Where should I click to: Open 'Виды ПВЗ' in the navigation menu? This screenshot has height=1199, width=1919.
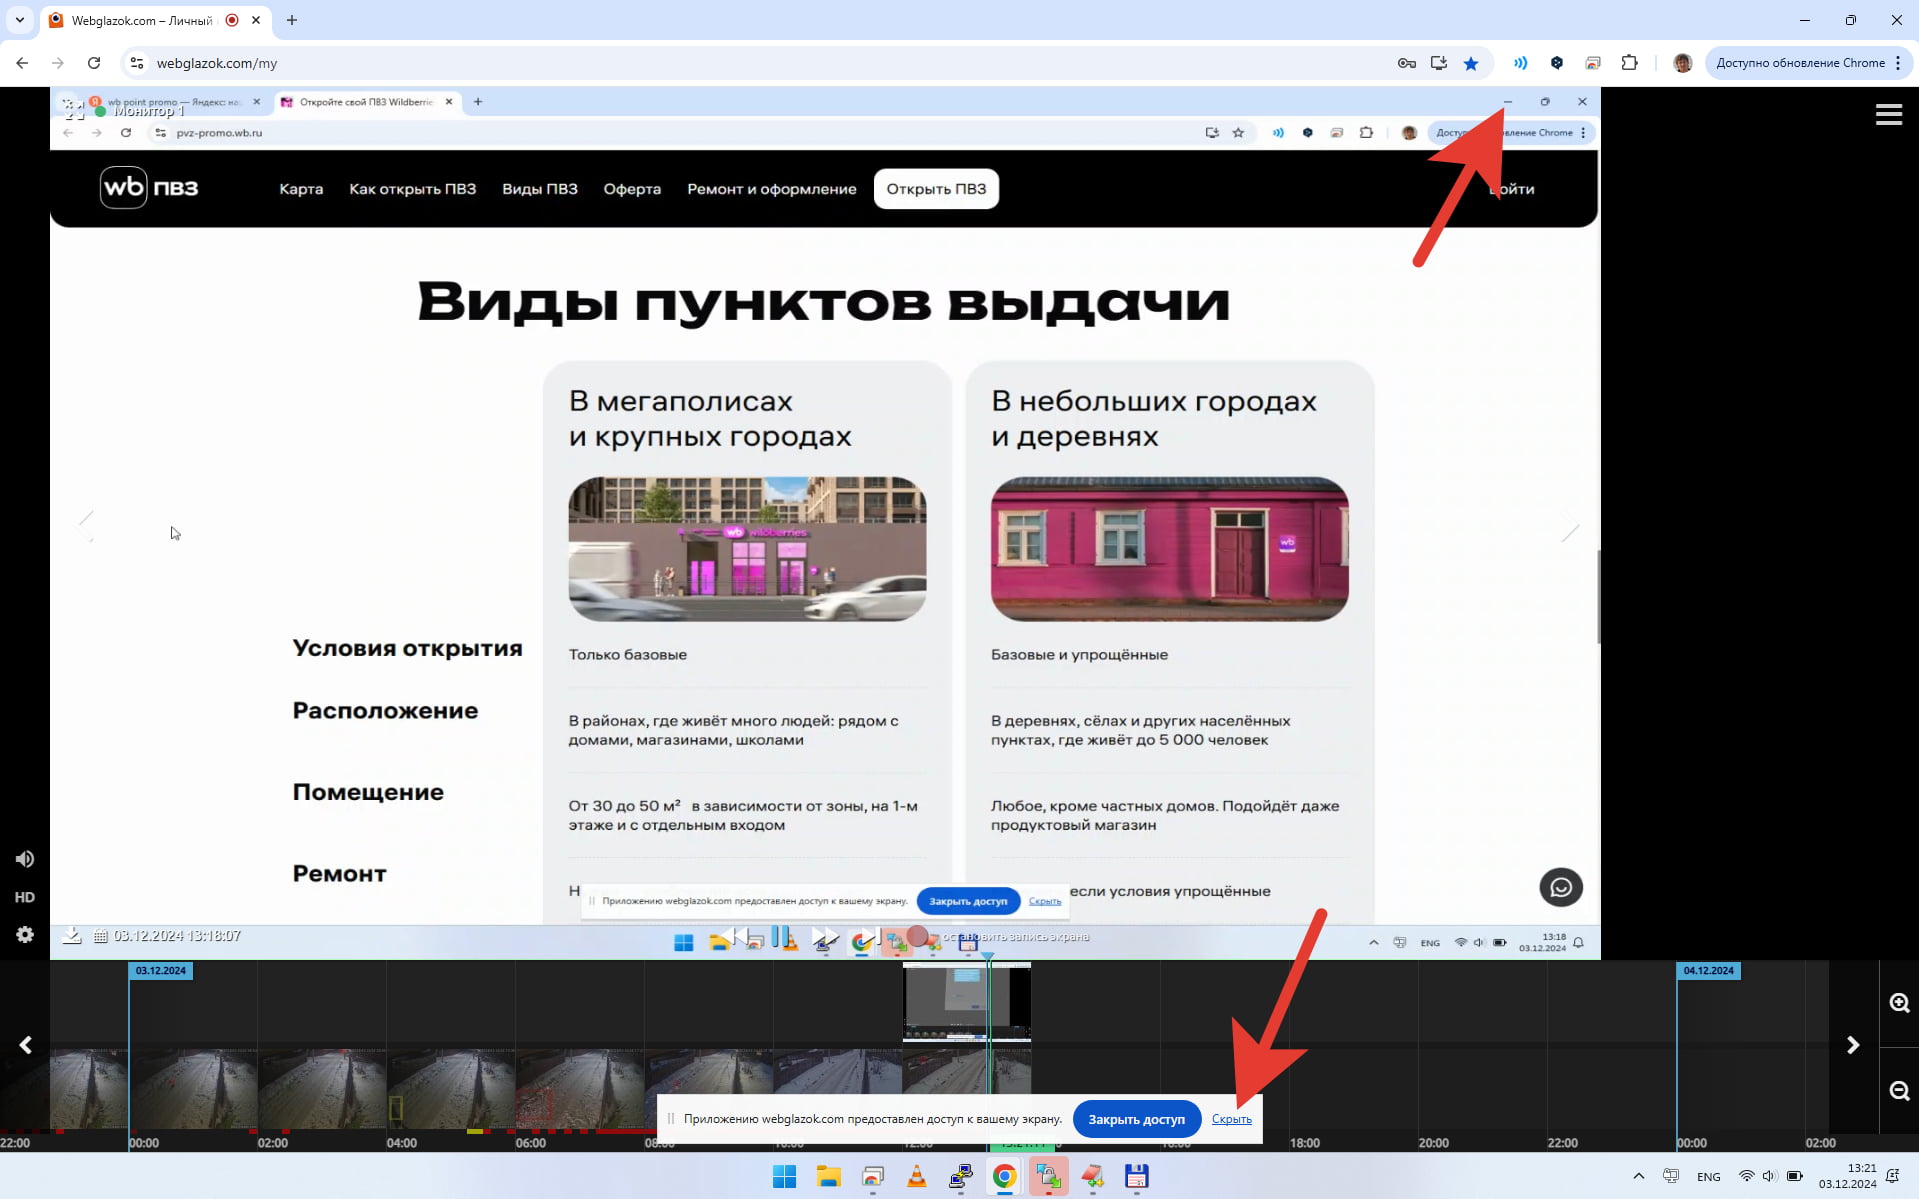(x=540, y=189)
